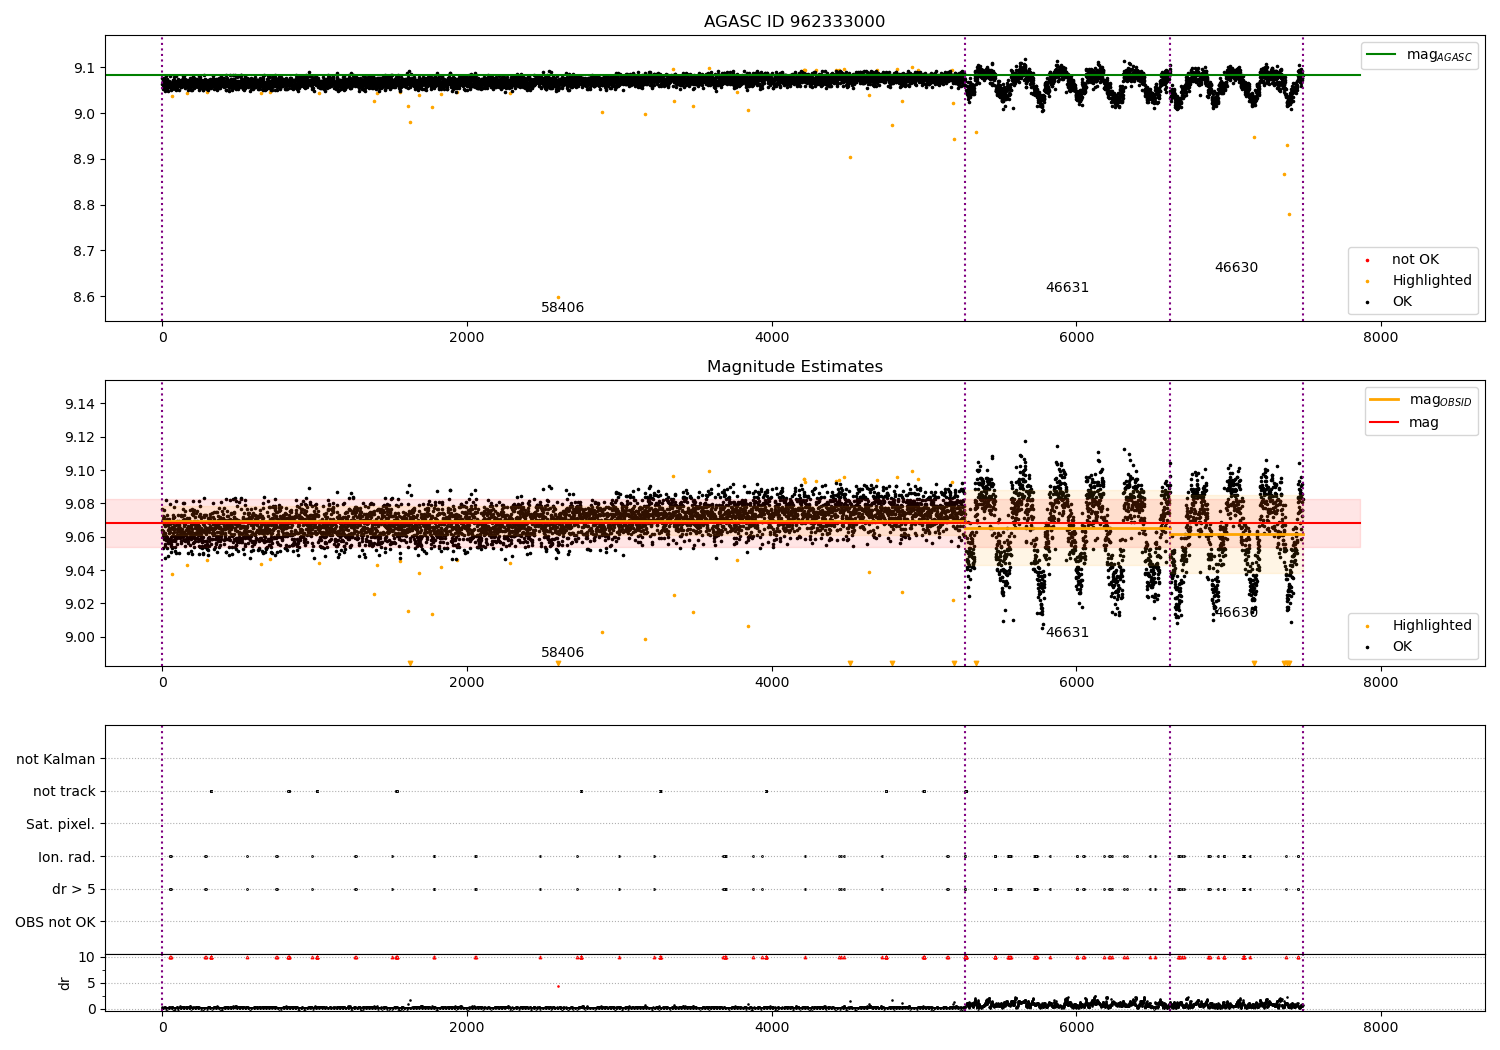Click the 'not track' row label

click(64, 792)
